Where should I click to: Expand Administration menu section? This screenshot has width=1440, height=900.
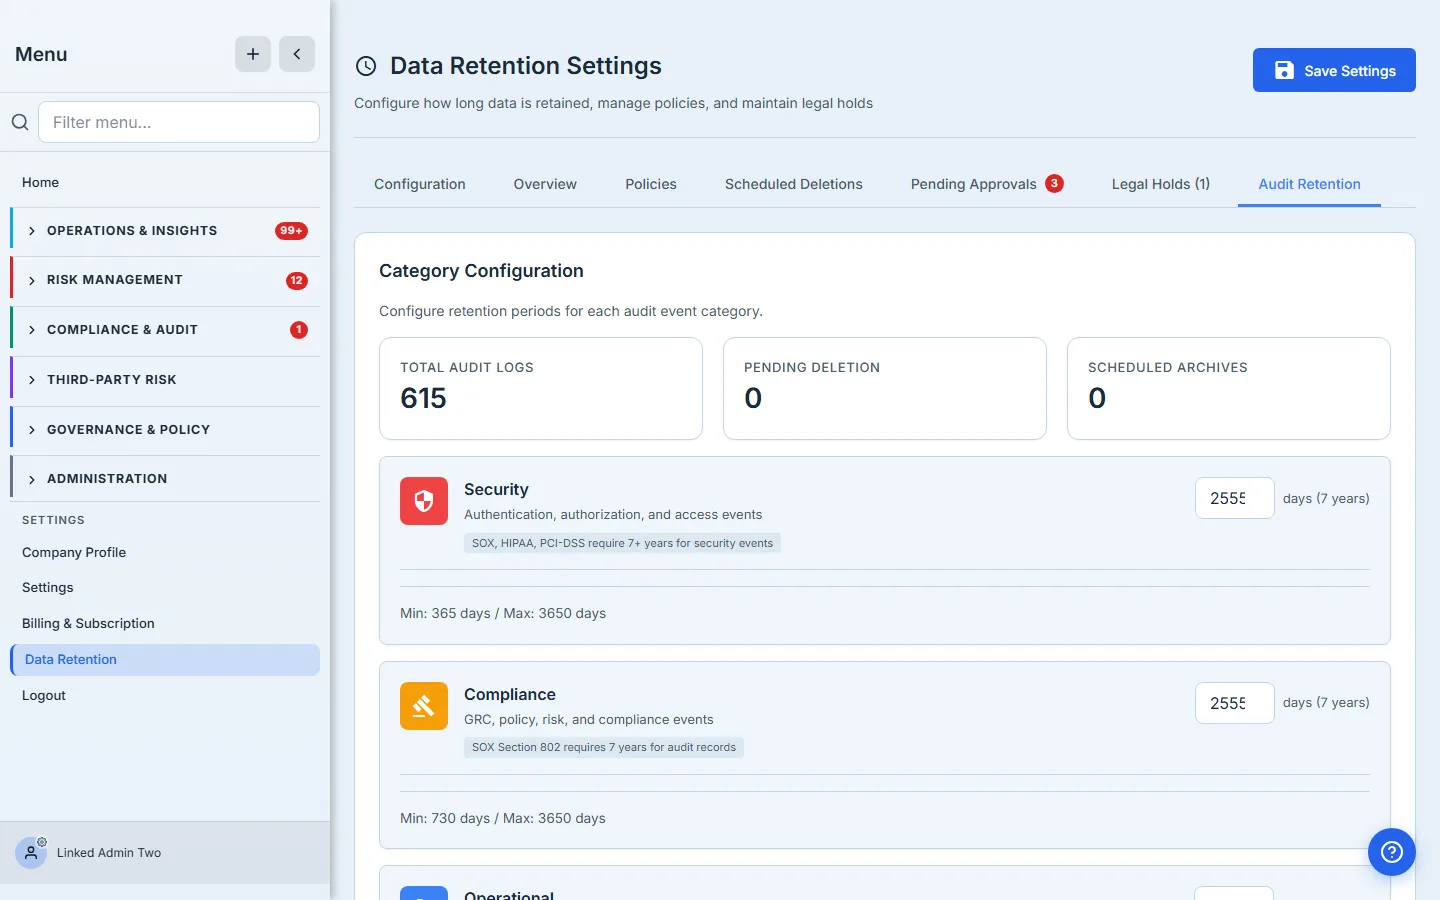pyautogui.click(x=165, y=479)
